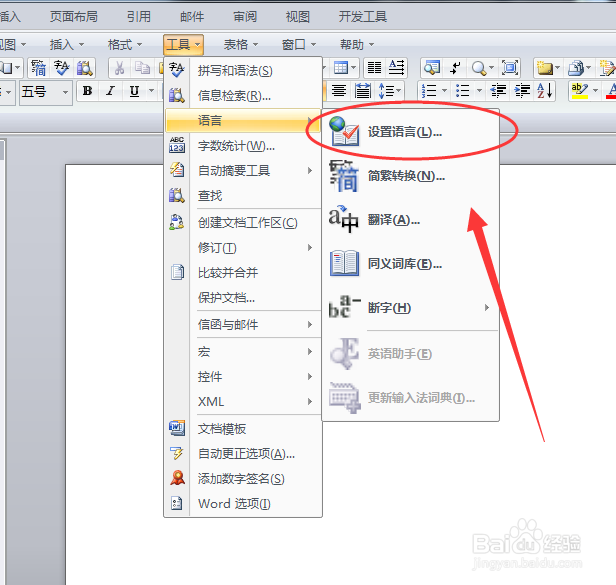The width and height of the screenshot is (616, 585).
Task: Open the 开发工具 ribbon tab
Action: tap(363, 17)
